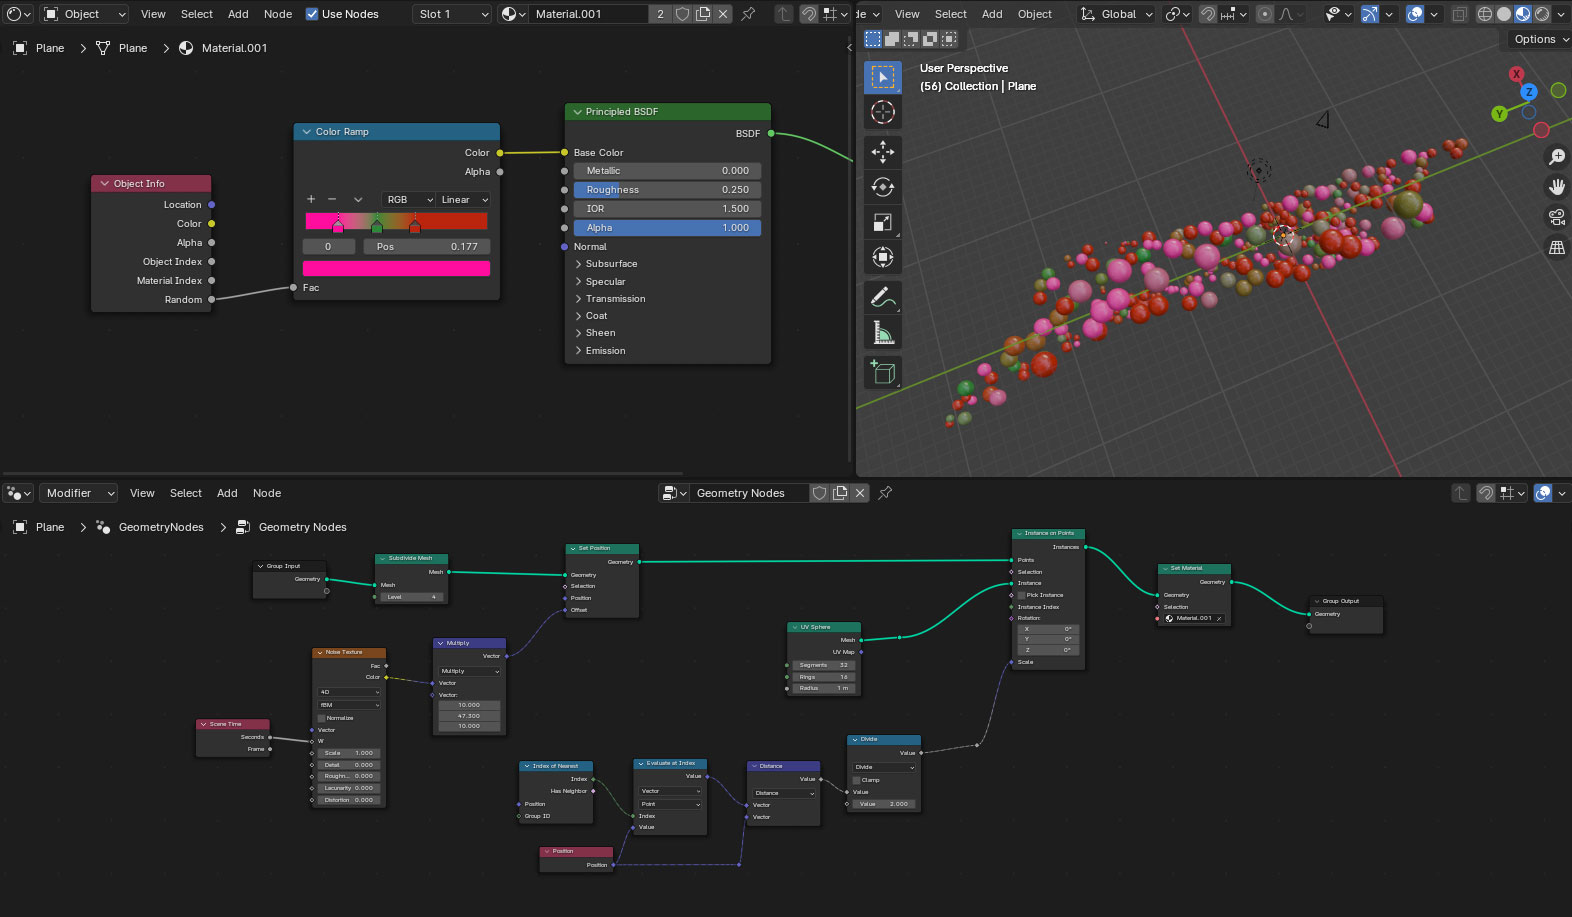The height and width of the screenshot is (917, 1572).
Task: Open the Node menu in geometry editor
Action: (267, 493)
